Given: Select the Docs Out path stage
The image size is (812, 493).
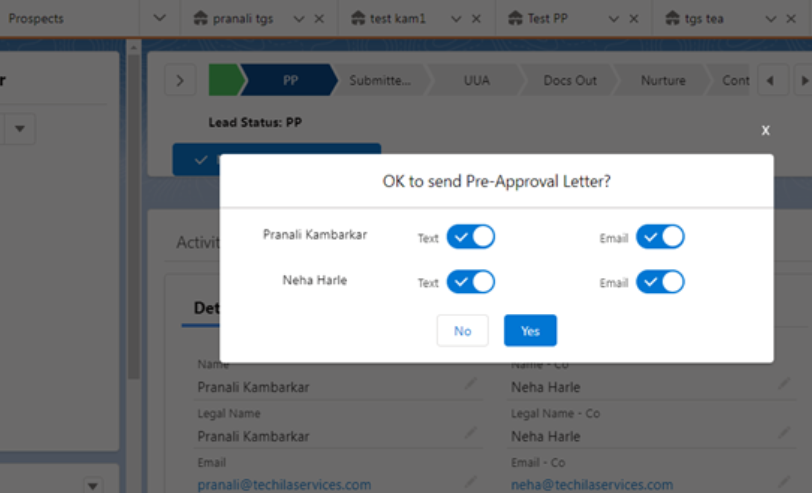Looking at the screenshot, I should 570,80.
